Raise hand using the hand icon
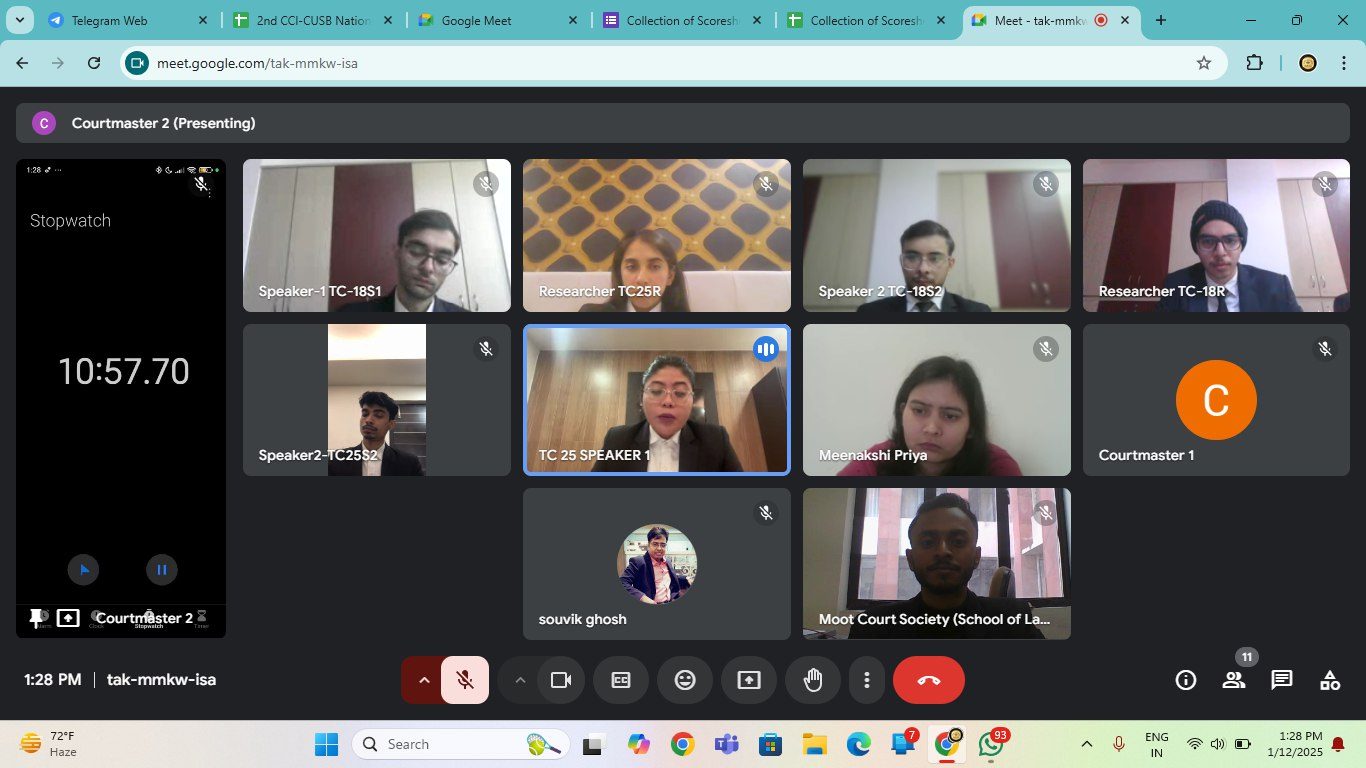1366x768 pixels. coord(812,680)
